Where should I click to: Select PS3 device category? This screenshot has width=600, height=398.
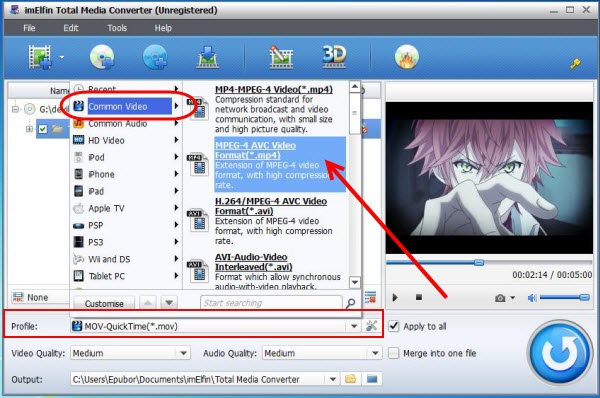click(126, 242)
